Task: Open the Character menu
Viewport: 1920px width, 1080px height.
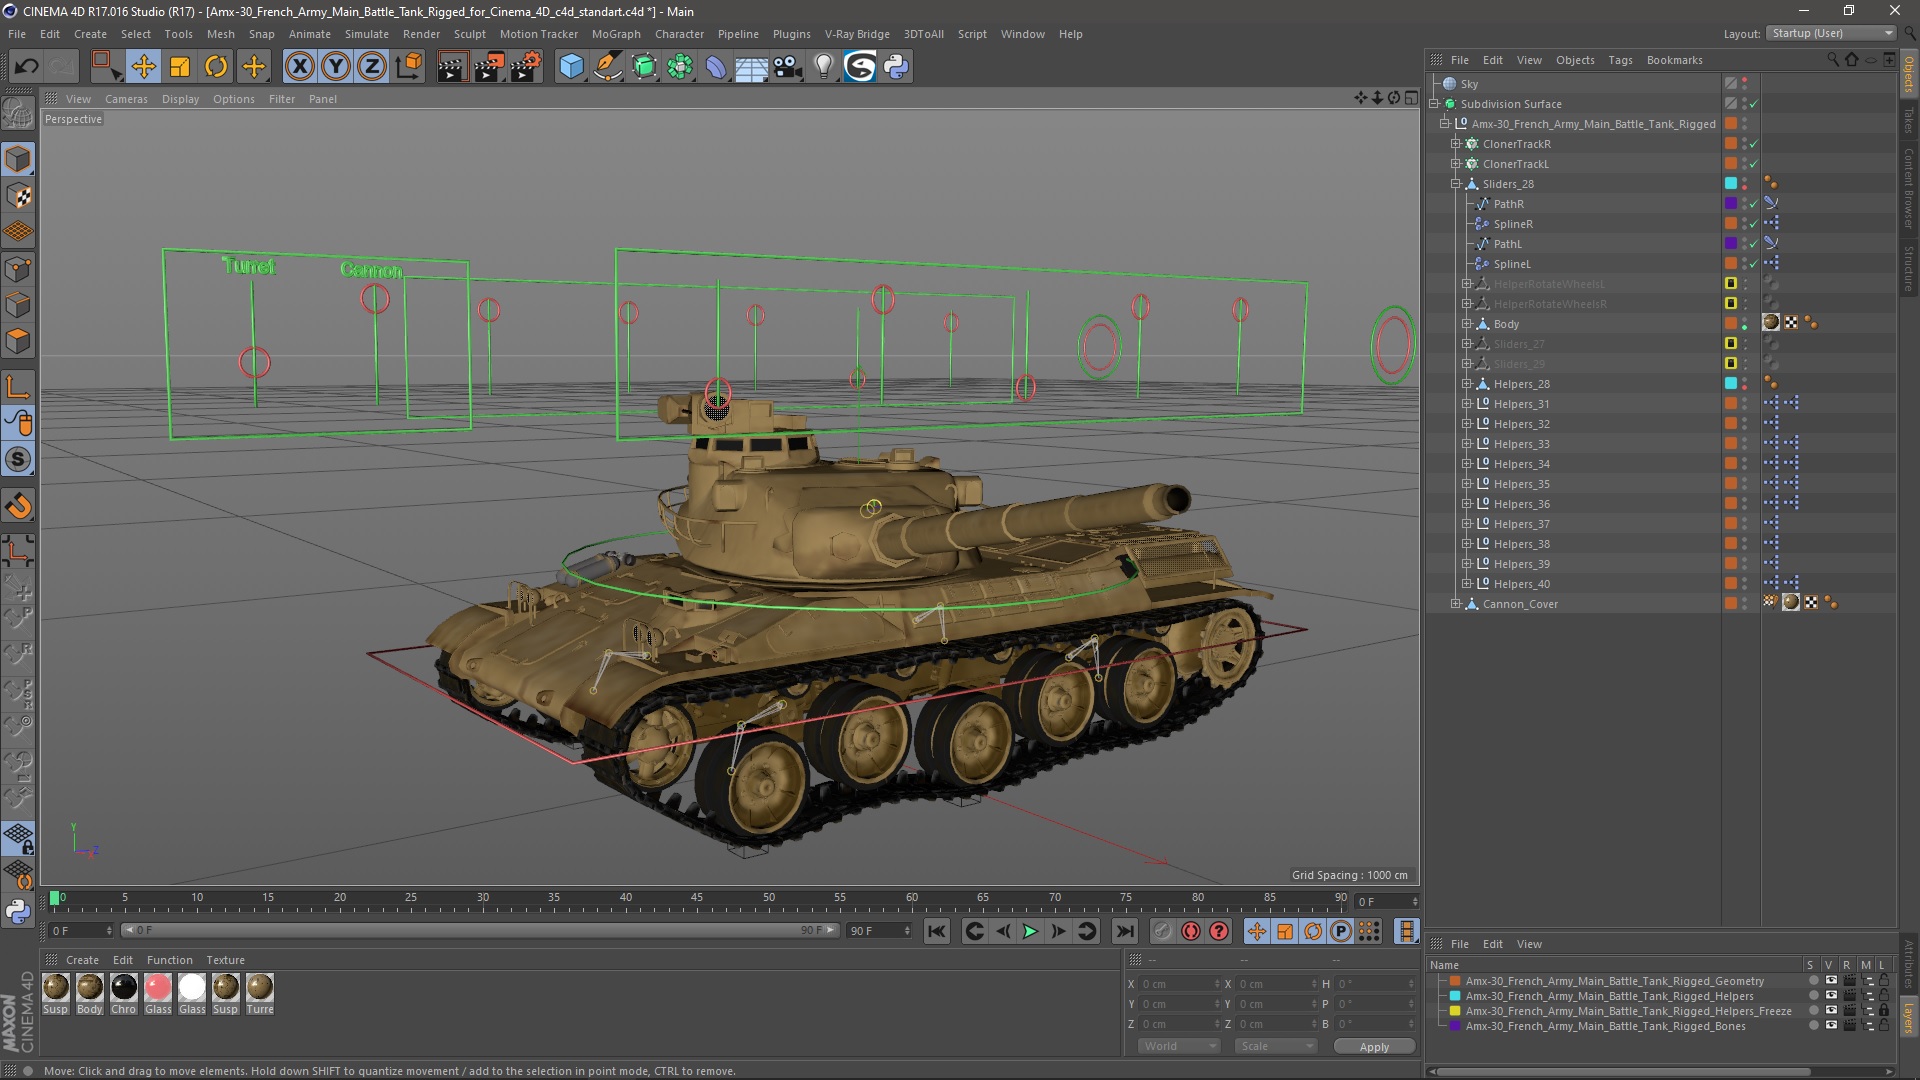Action: pyautogui.click(x=679, y=34)
